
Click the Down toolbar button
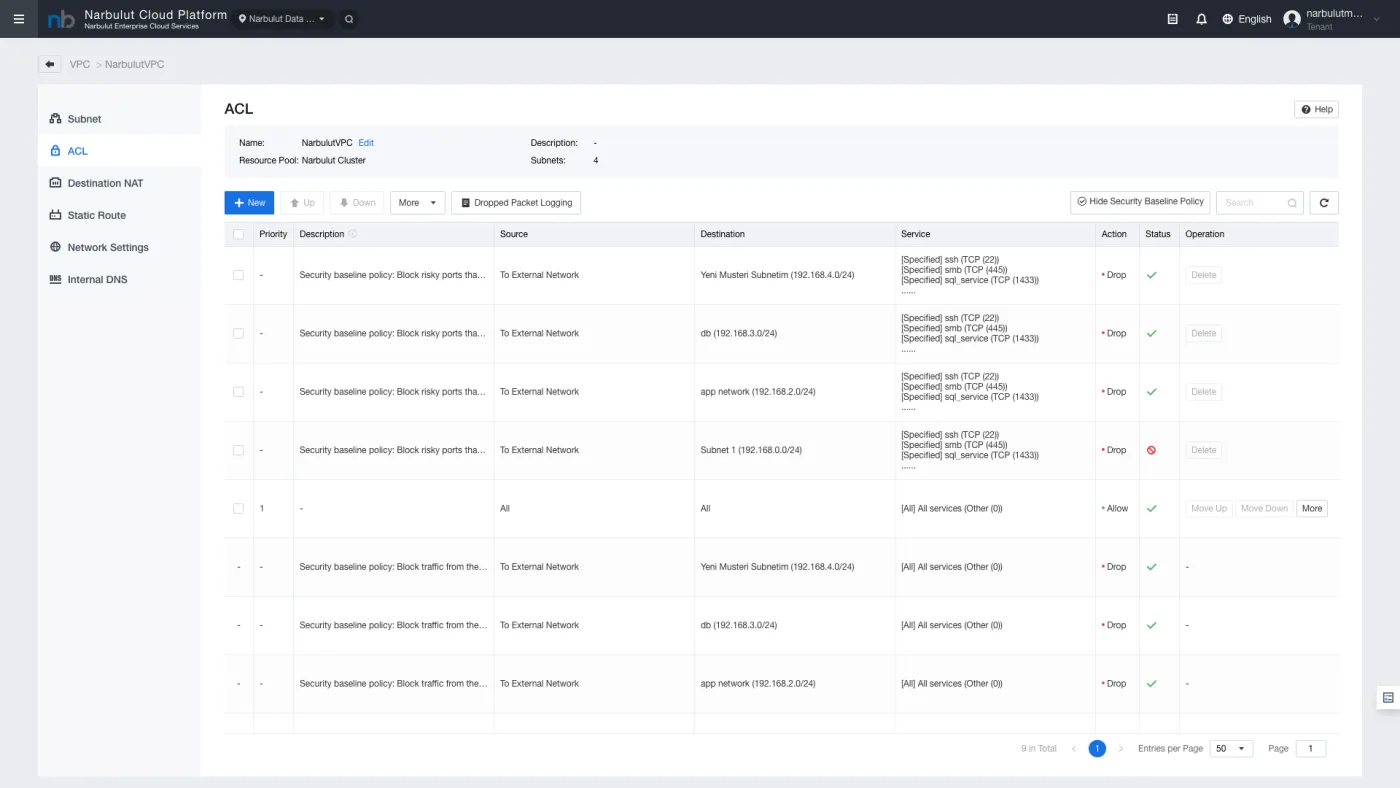[x=357, y=203]
